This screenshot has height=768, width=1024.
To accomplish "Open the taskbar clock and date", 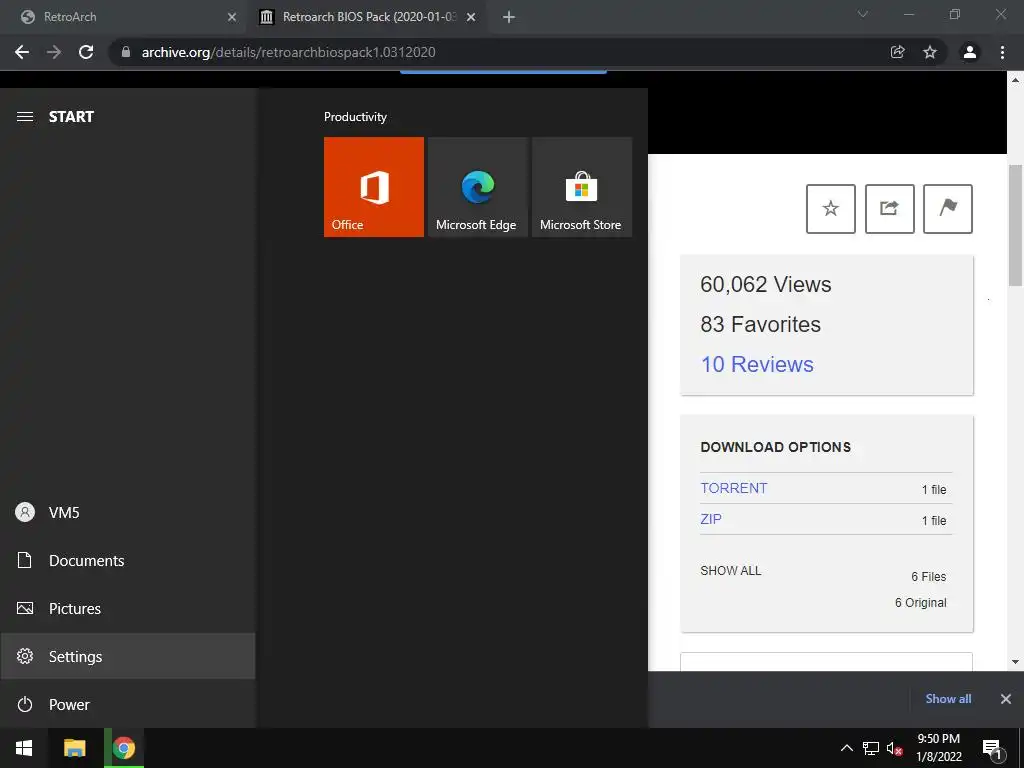I will coord(939,748).
